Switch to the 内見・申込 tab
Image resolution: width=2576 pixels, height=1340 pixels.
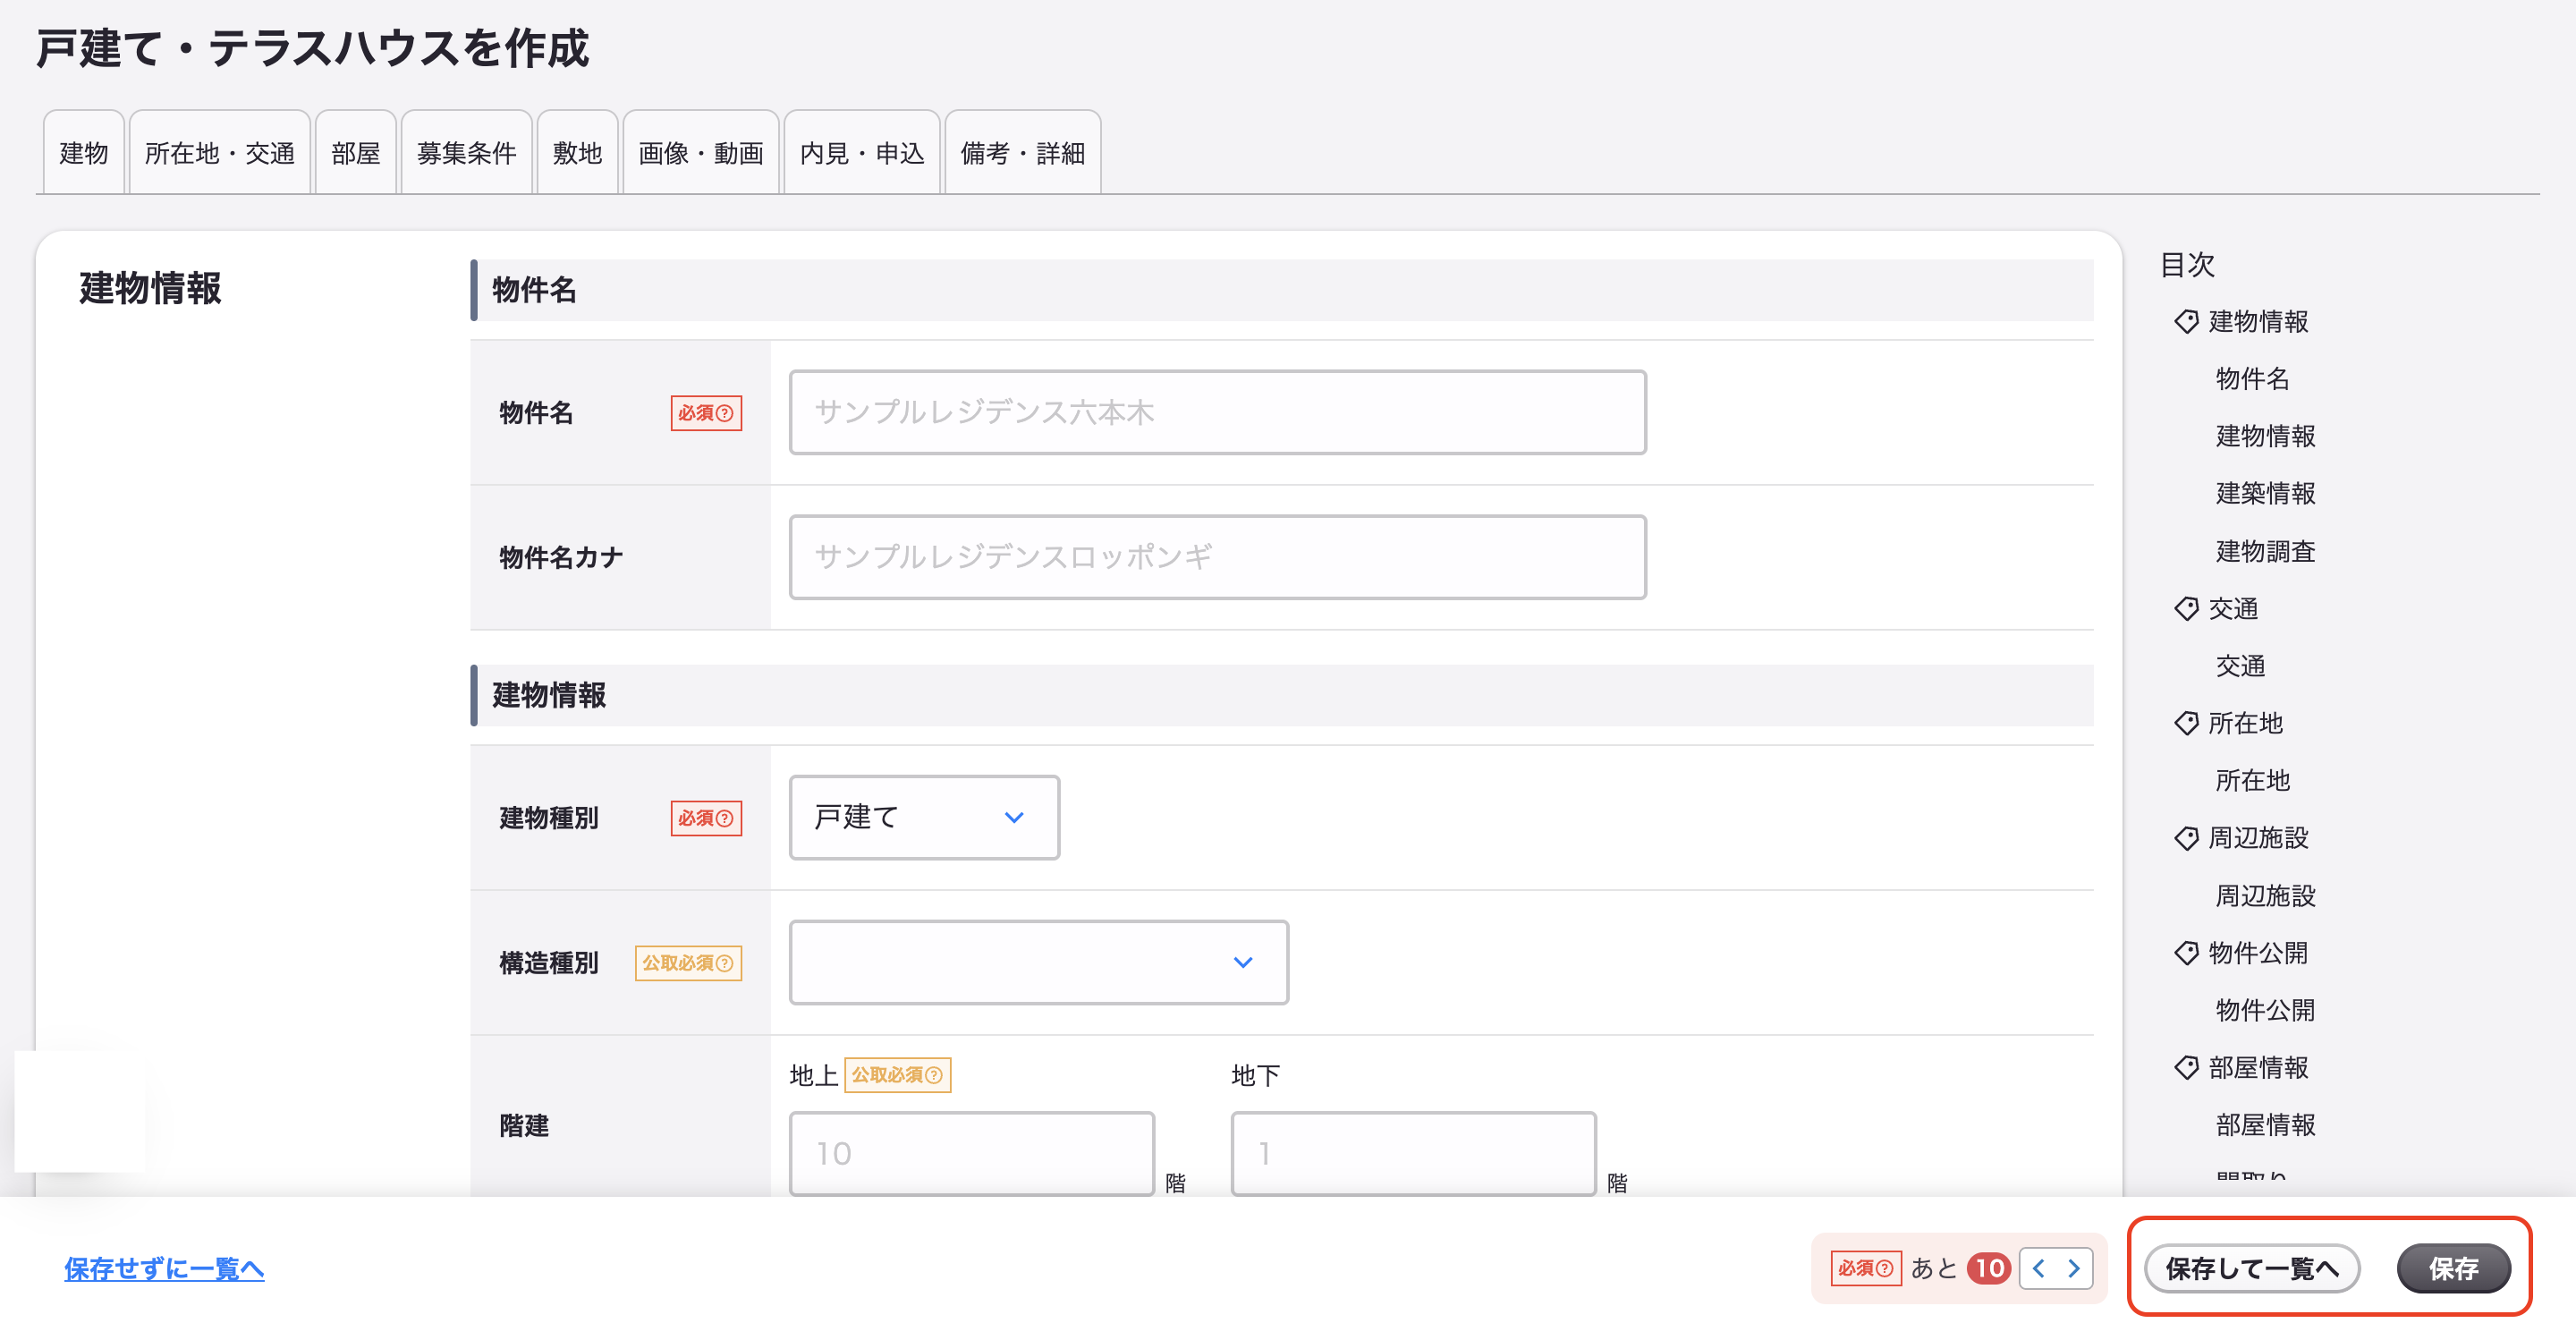[861, 153]
